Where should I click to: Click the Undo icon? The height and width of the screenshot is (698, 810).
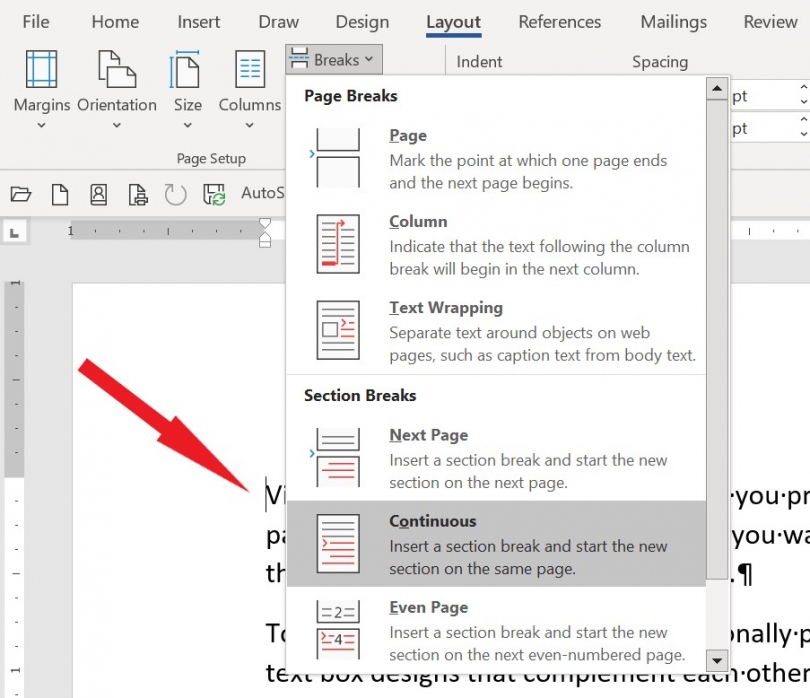point(176,193)
